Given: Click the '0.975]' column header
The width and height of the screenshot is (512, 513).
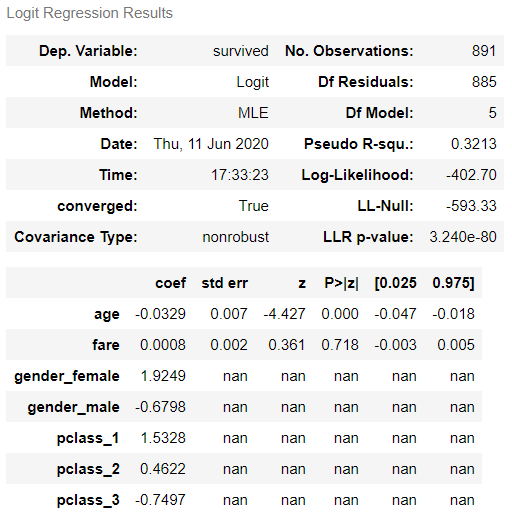Looking at the screenshot, I should [453, 284].
